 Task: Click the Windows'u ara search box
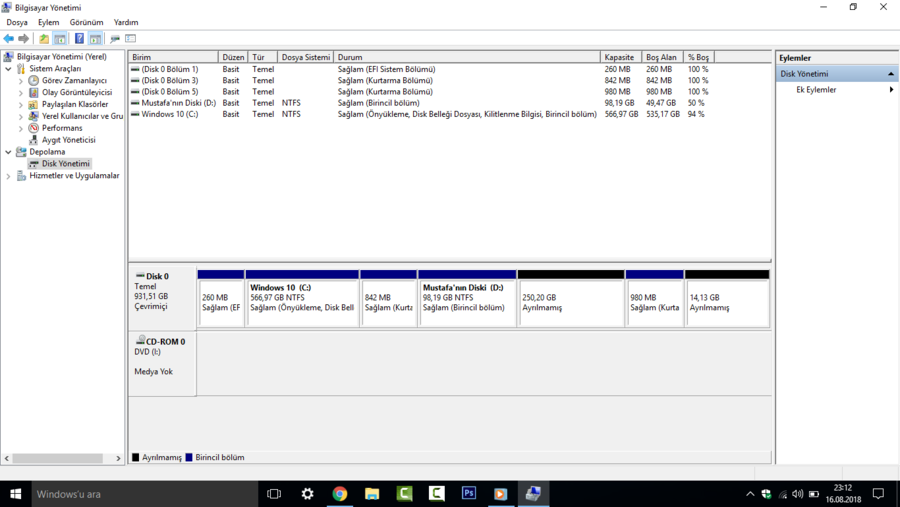pyautogui.click(x=144, y=494)
